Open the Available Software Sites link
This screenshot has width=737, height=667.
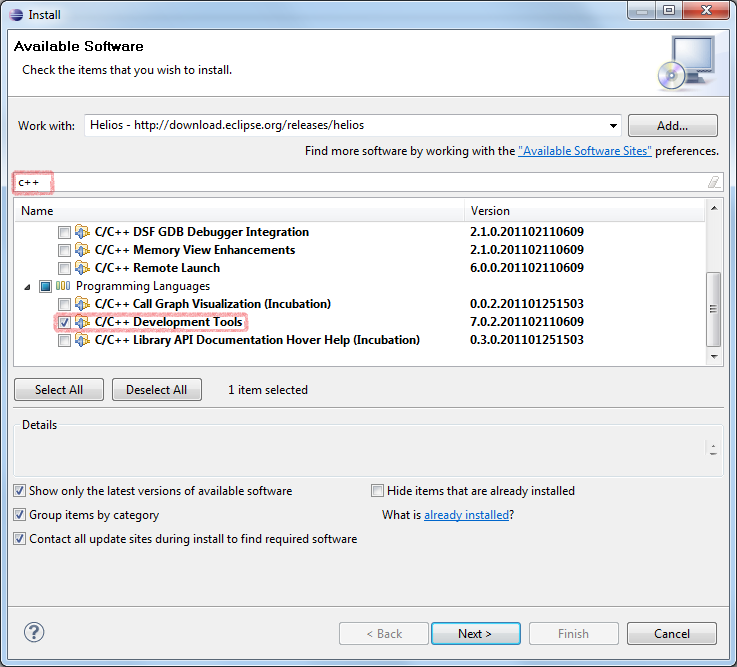point(584,151)
